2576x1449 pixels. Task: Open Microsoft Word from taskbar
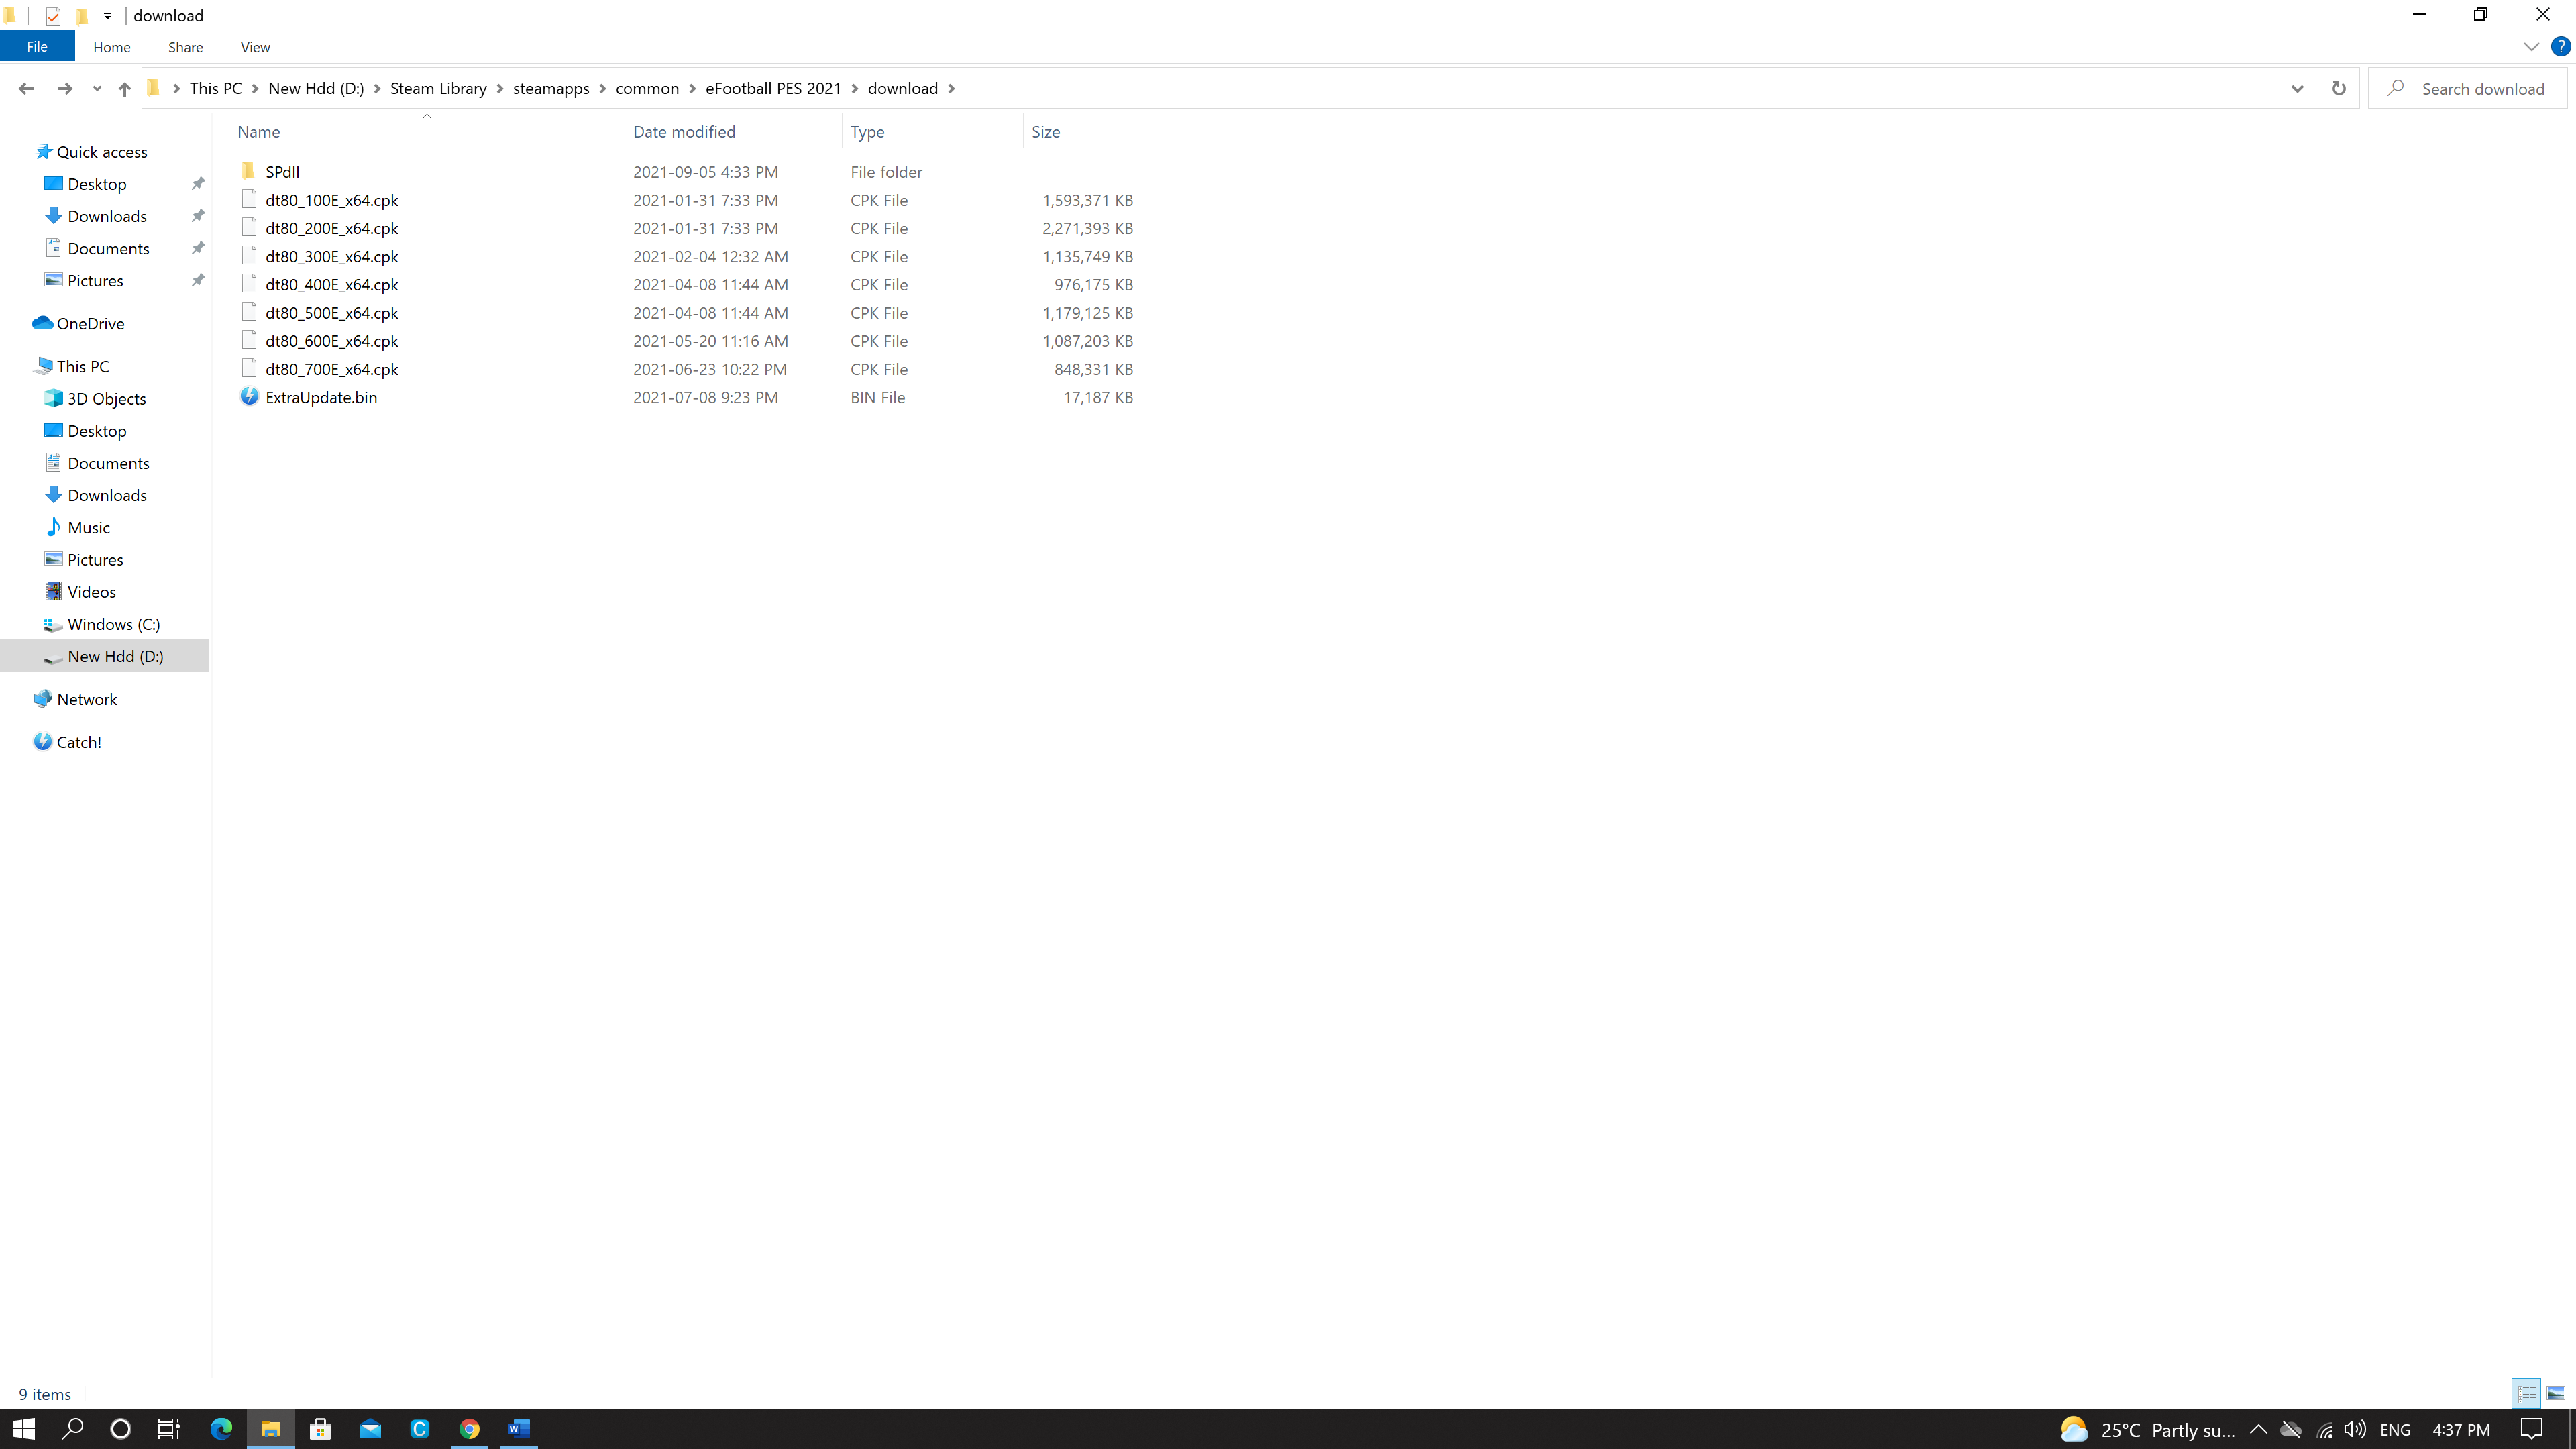coord(518,1429)
